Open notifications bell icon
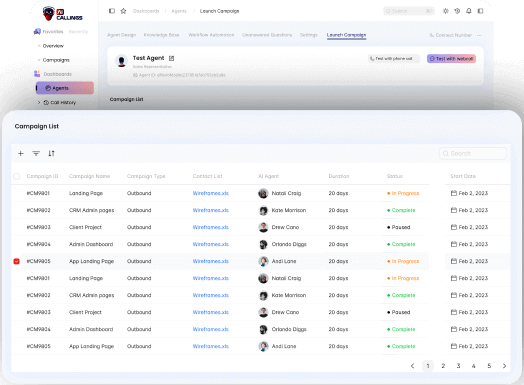The width and height of the screenshot is (524, 385). [469, 11]
